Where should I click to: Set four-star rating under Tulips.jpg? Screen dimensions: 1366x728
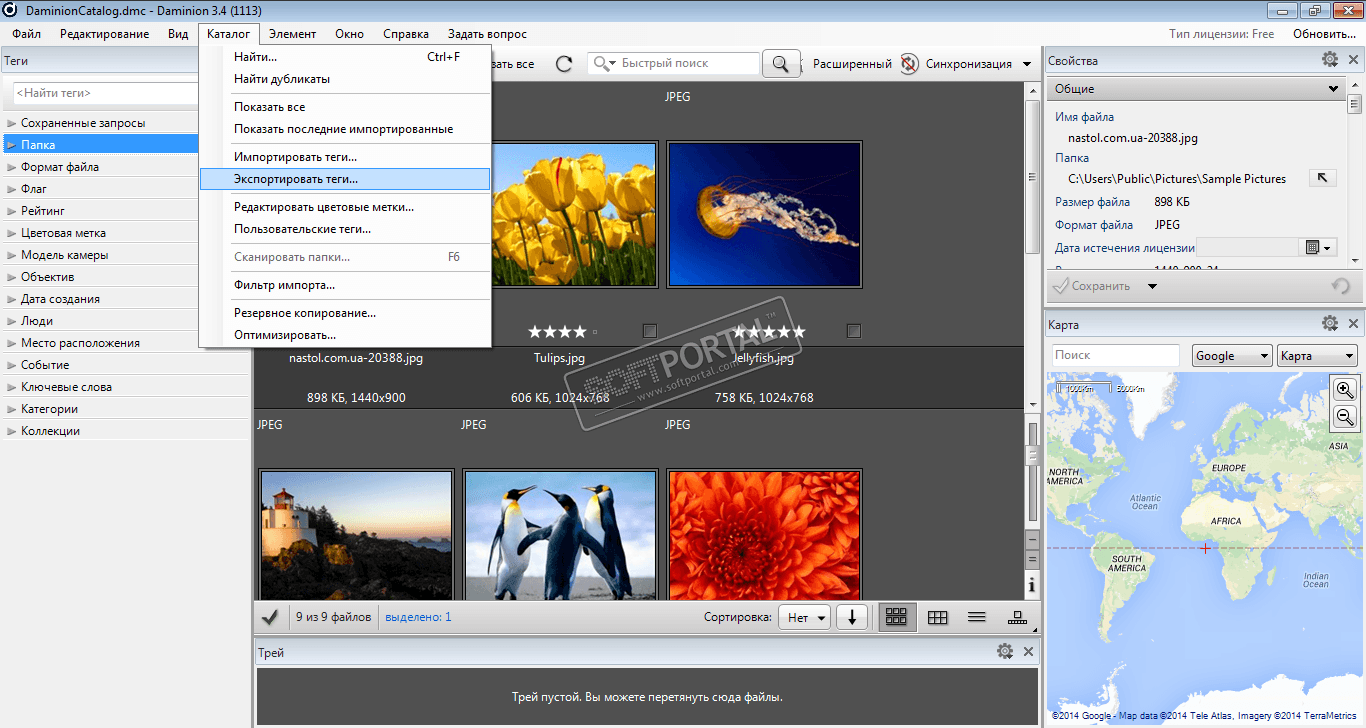tap(580, 331)
